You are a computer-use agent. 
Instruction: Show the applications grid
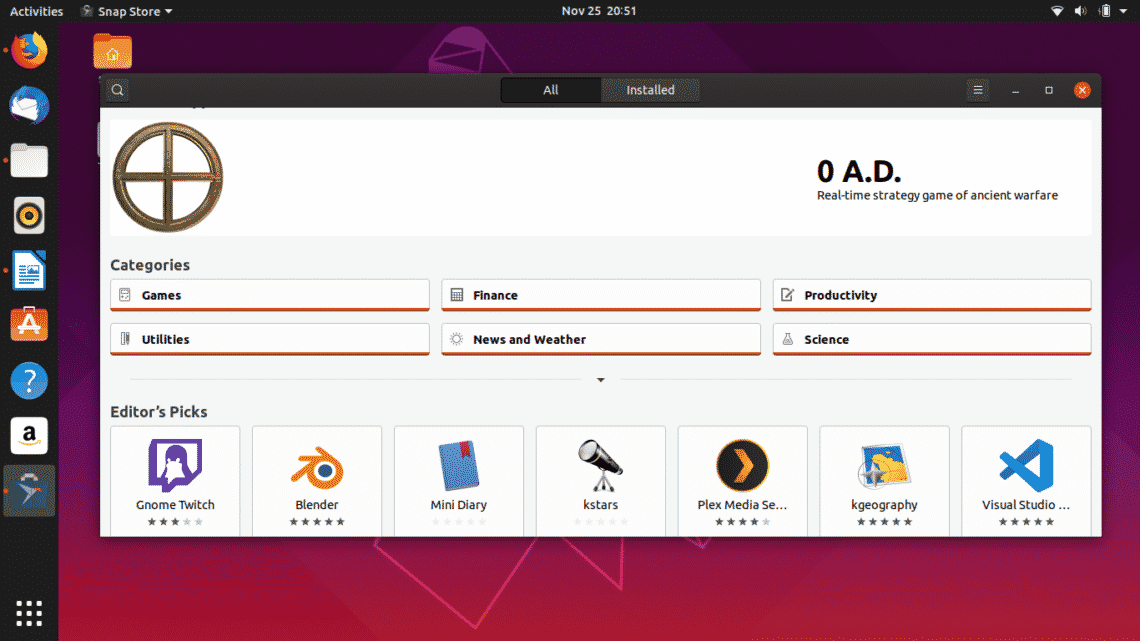tap(29, 613)
